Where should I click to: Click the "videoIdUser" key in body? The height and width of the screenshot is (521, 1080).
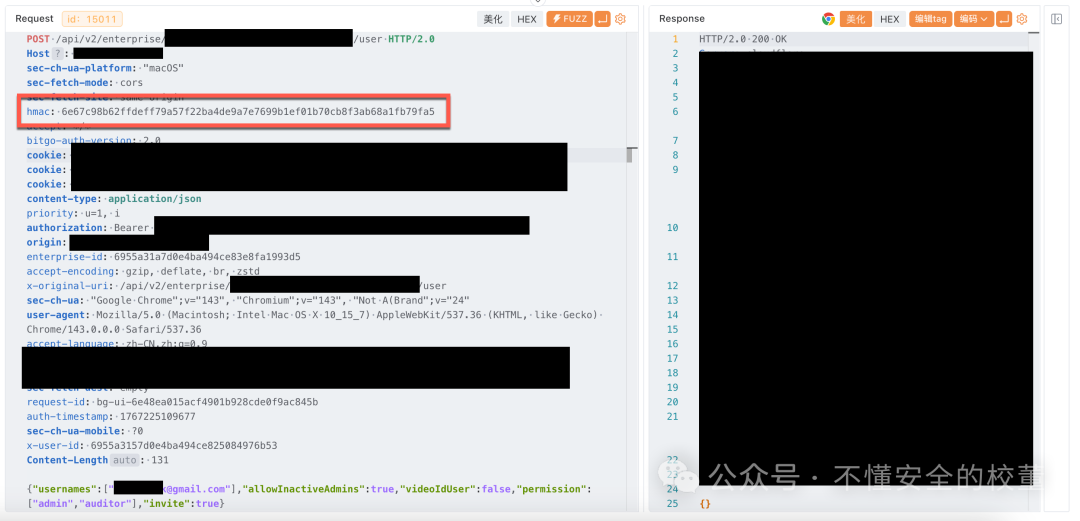(x=437, y=489)
